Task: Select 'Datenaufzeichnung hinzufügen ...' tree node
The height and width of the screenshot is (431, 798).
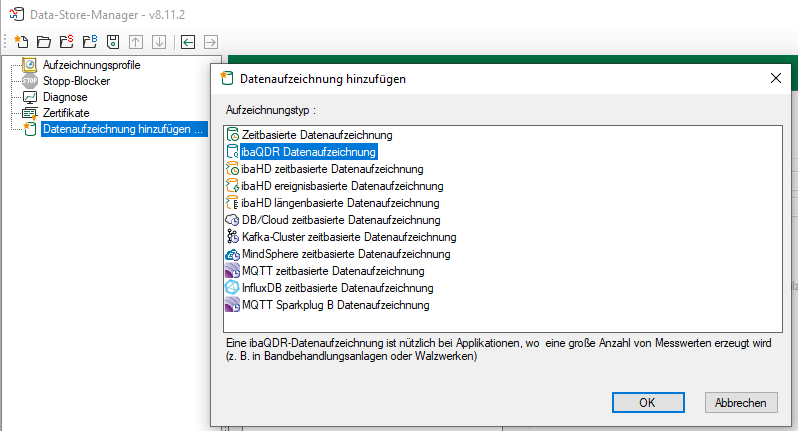Action: (x=124, y=129)
